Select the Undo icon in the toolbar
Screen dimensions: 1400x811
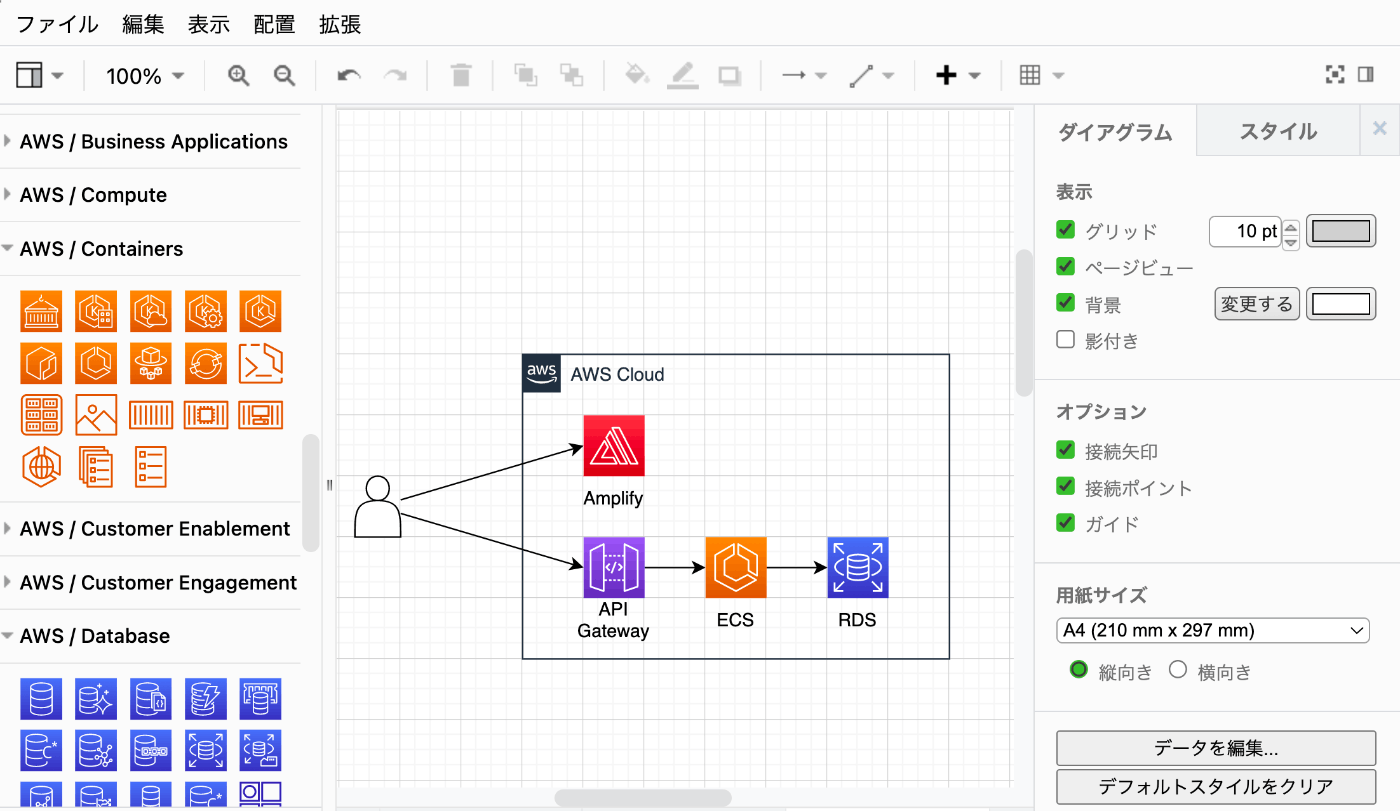347,75
